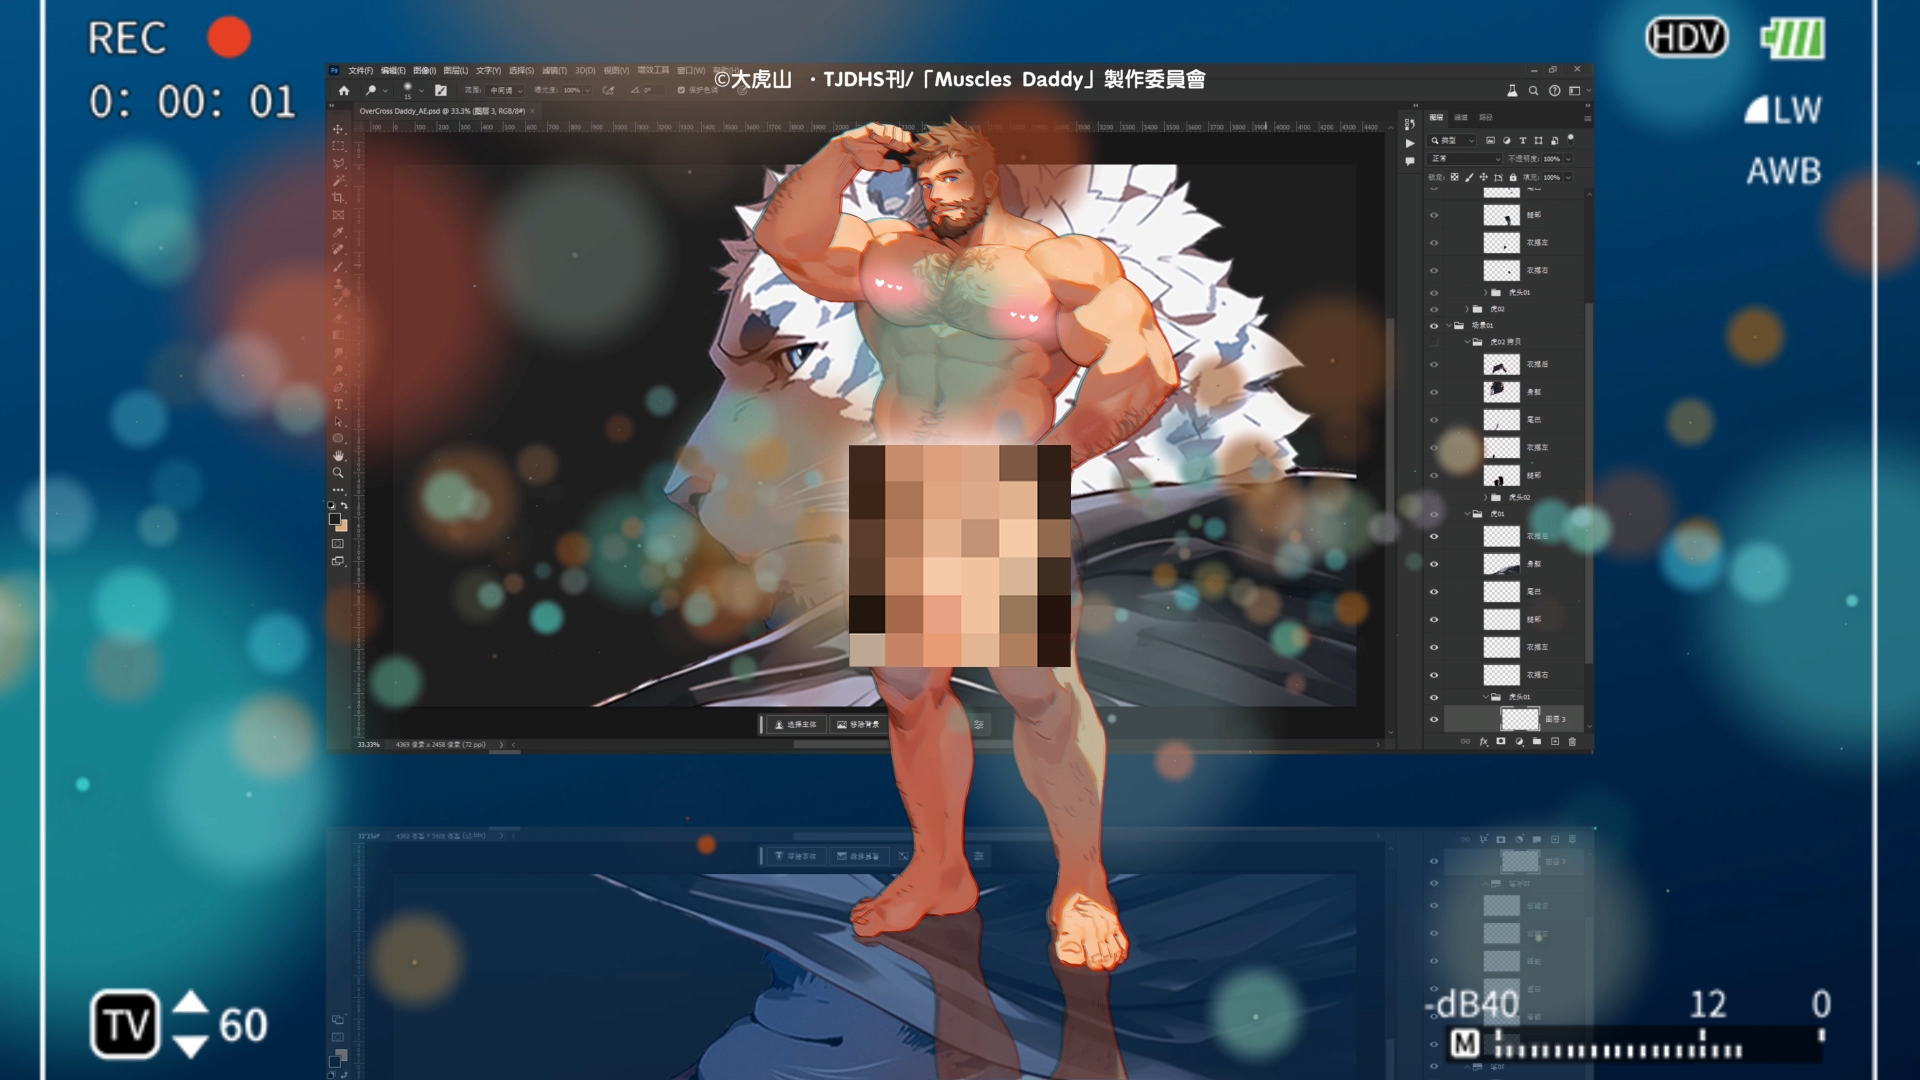Add a layer mask icon

point(1501,742)
